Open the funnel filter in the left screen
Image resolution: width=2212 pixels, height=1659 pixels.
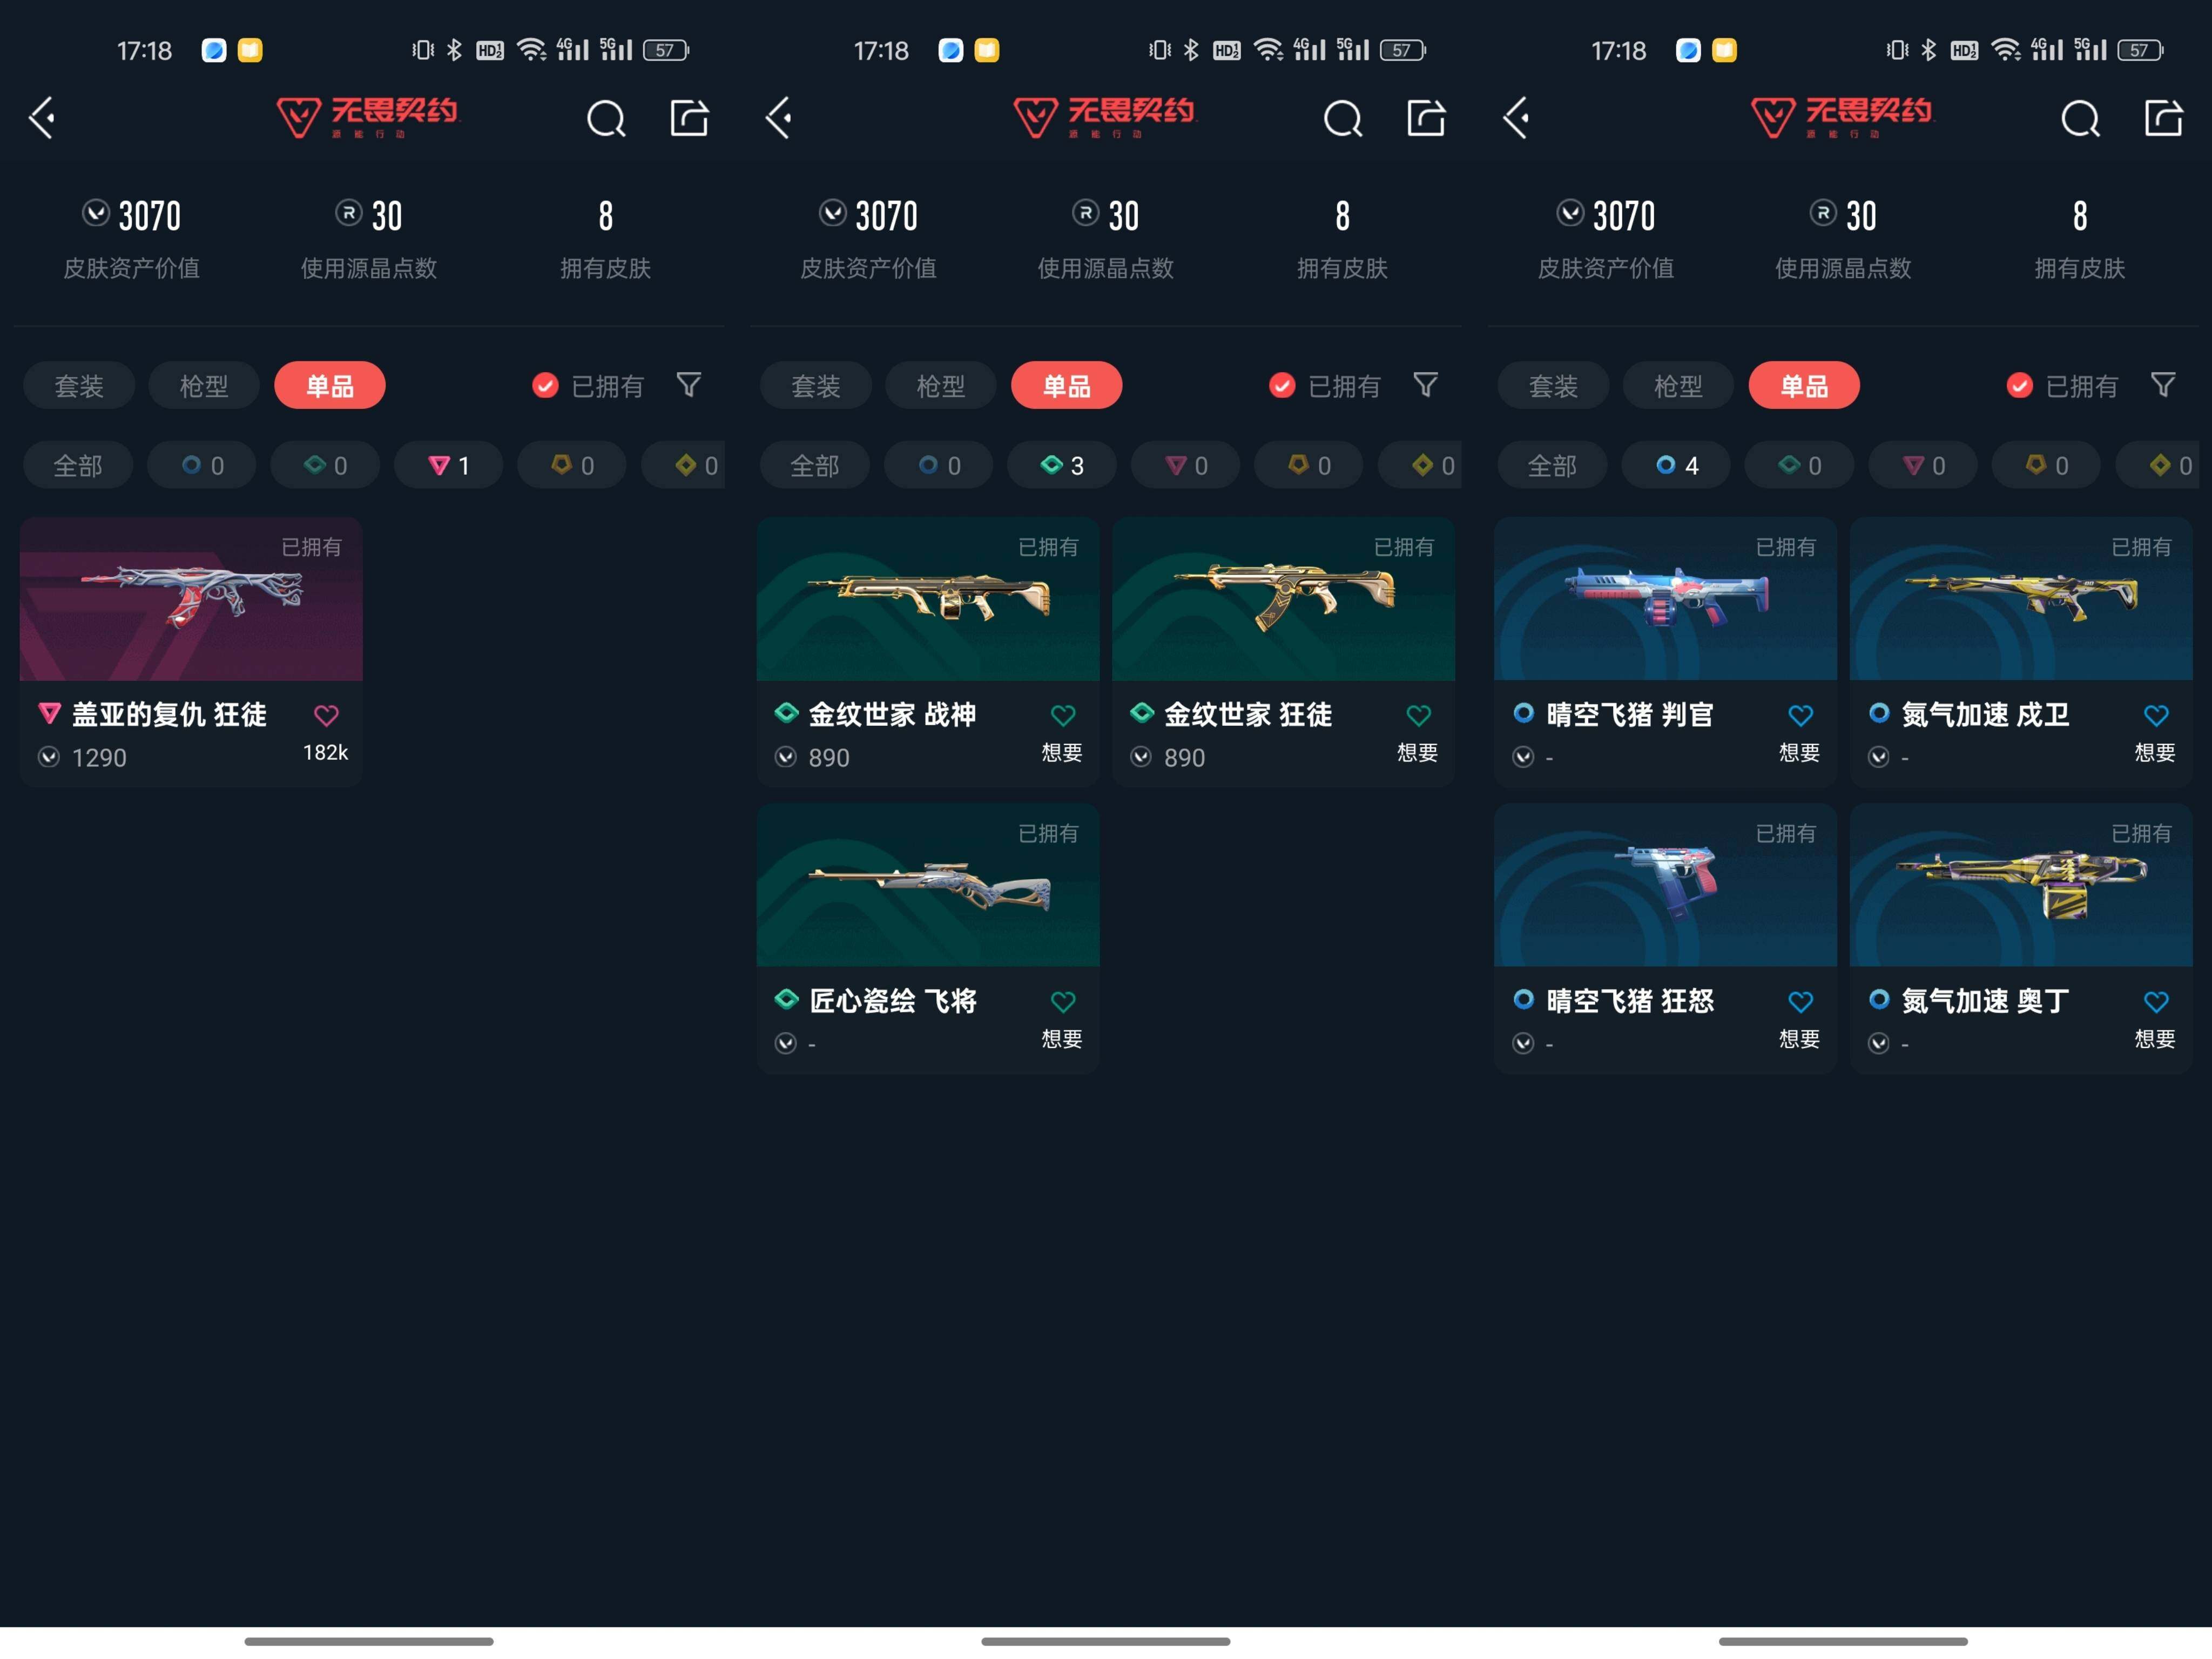(x=688, y=385)
